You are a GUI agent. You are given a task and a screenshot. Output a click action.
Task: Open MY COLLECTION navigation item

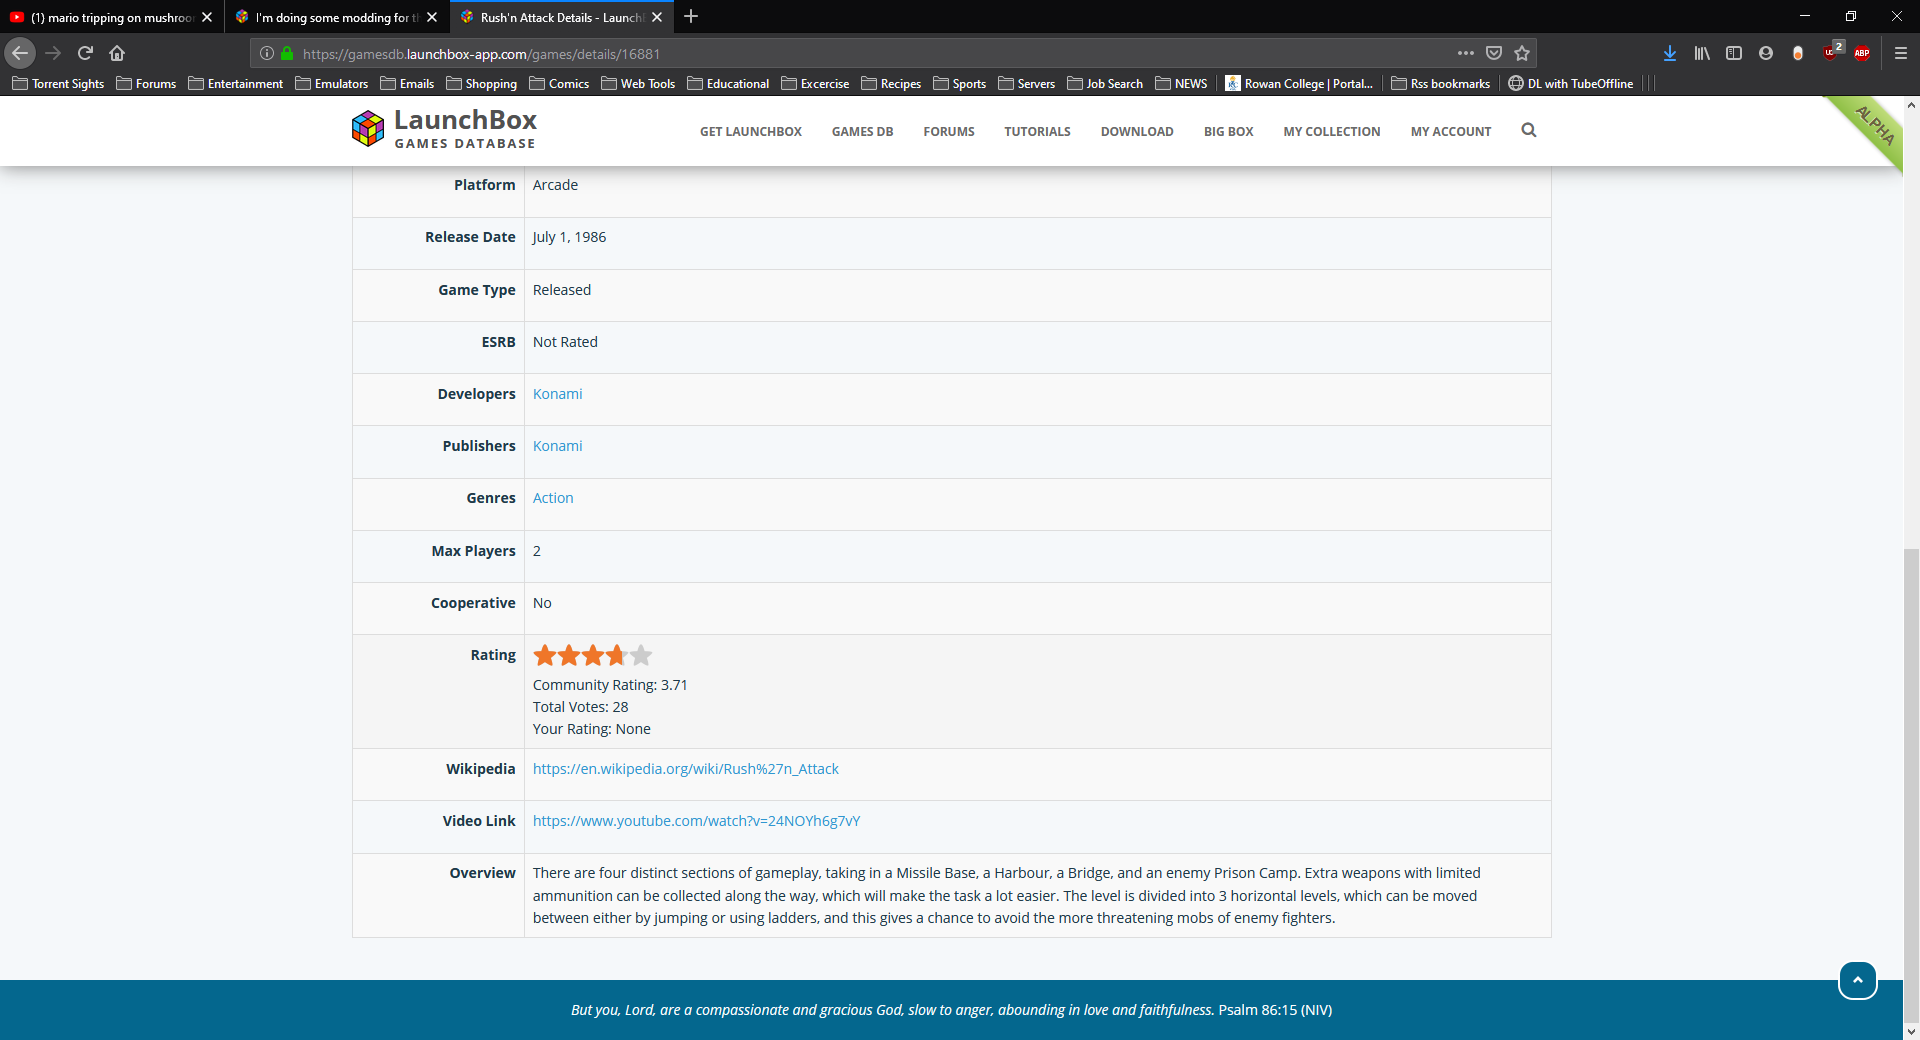(1332, 131)
